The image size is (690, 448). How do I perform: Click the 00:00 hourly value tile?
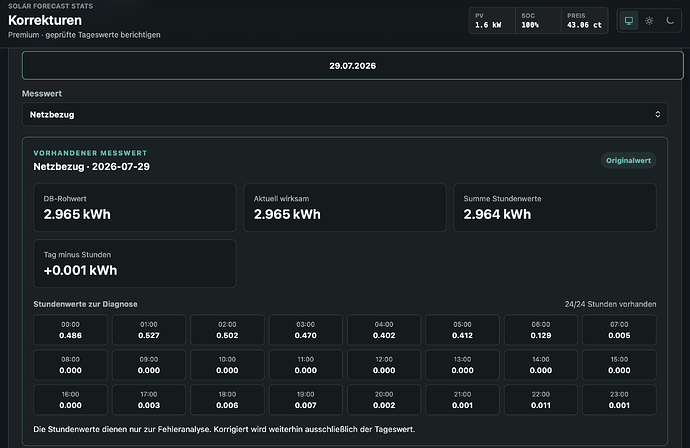70,330
